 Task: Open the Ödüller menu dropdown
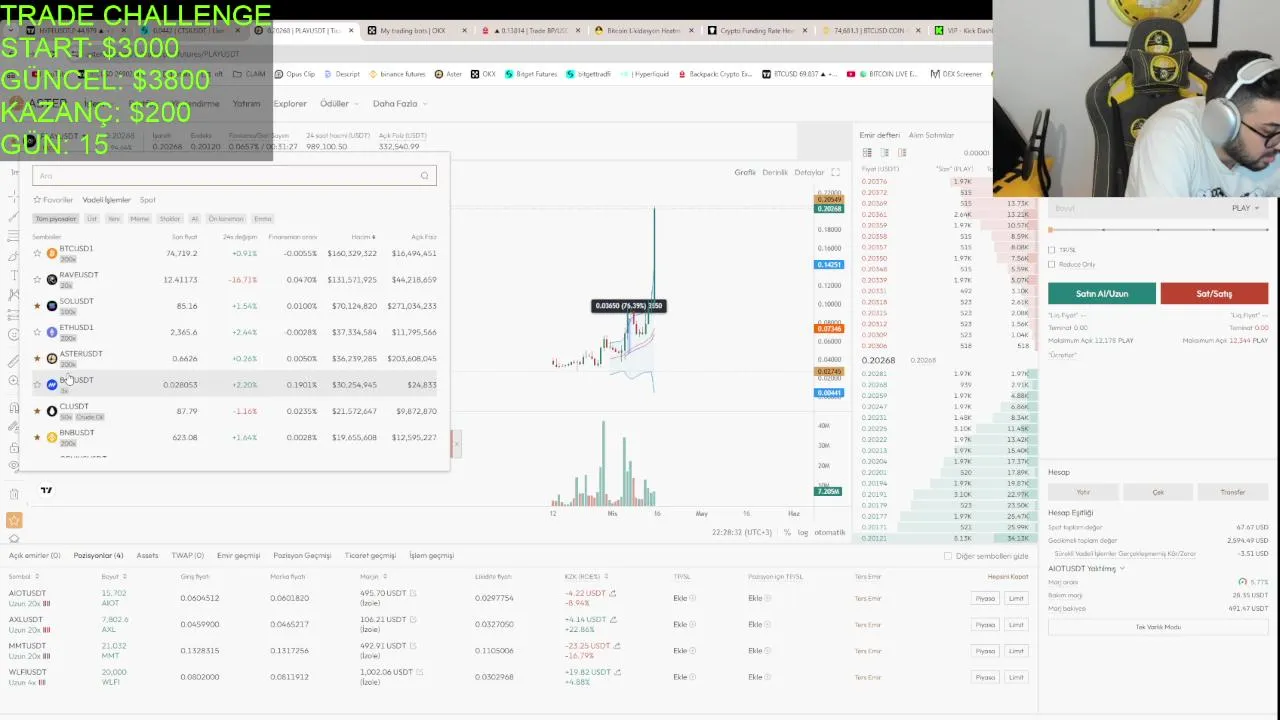pos(339,103)
